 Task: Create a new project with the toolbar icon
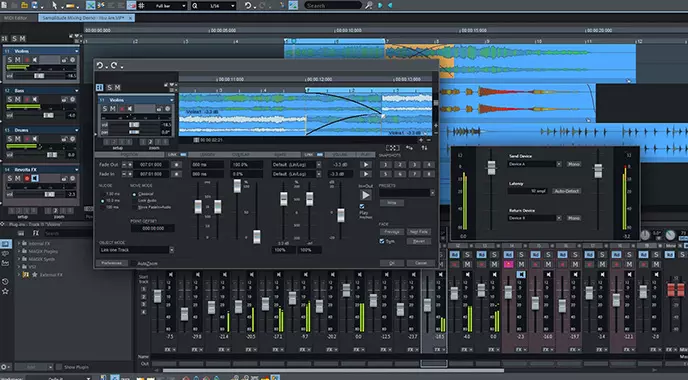[4, 5]
